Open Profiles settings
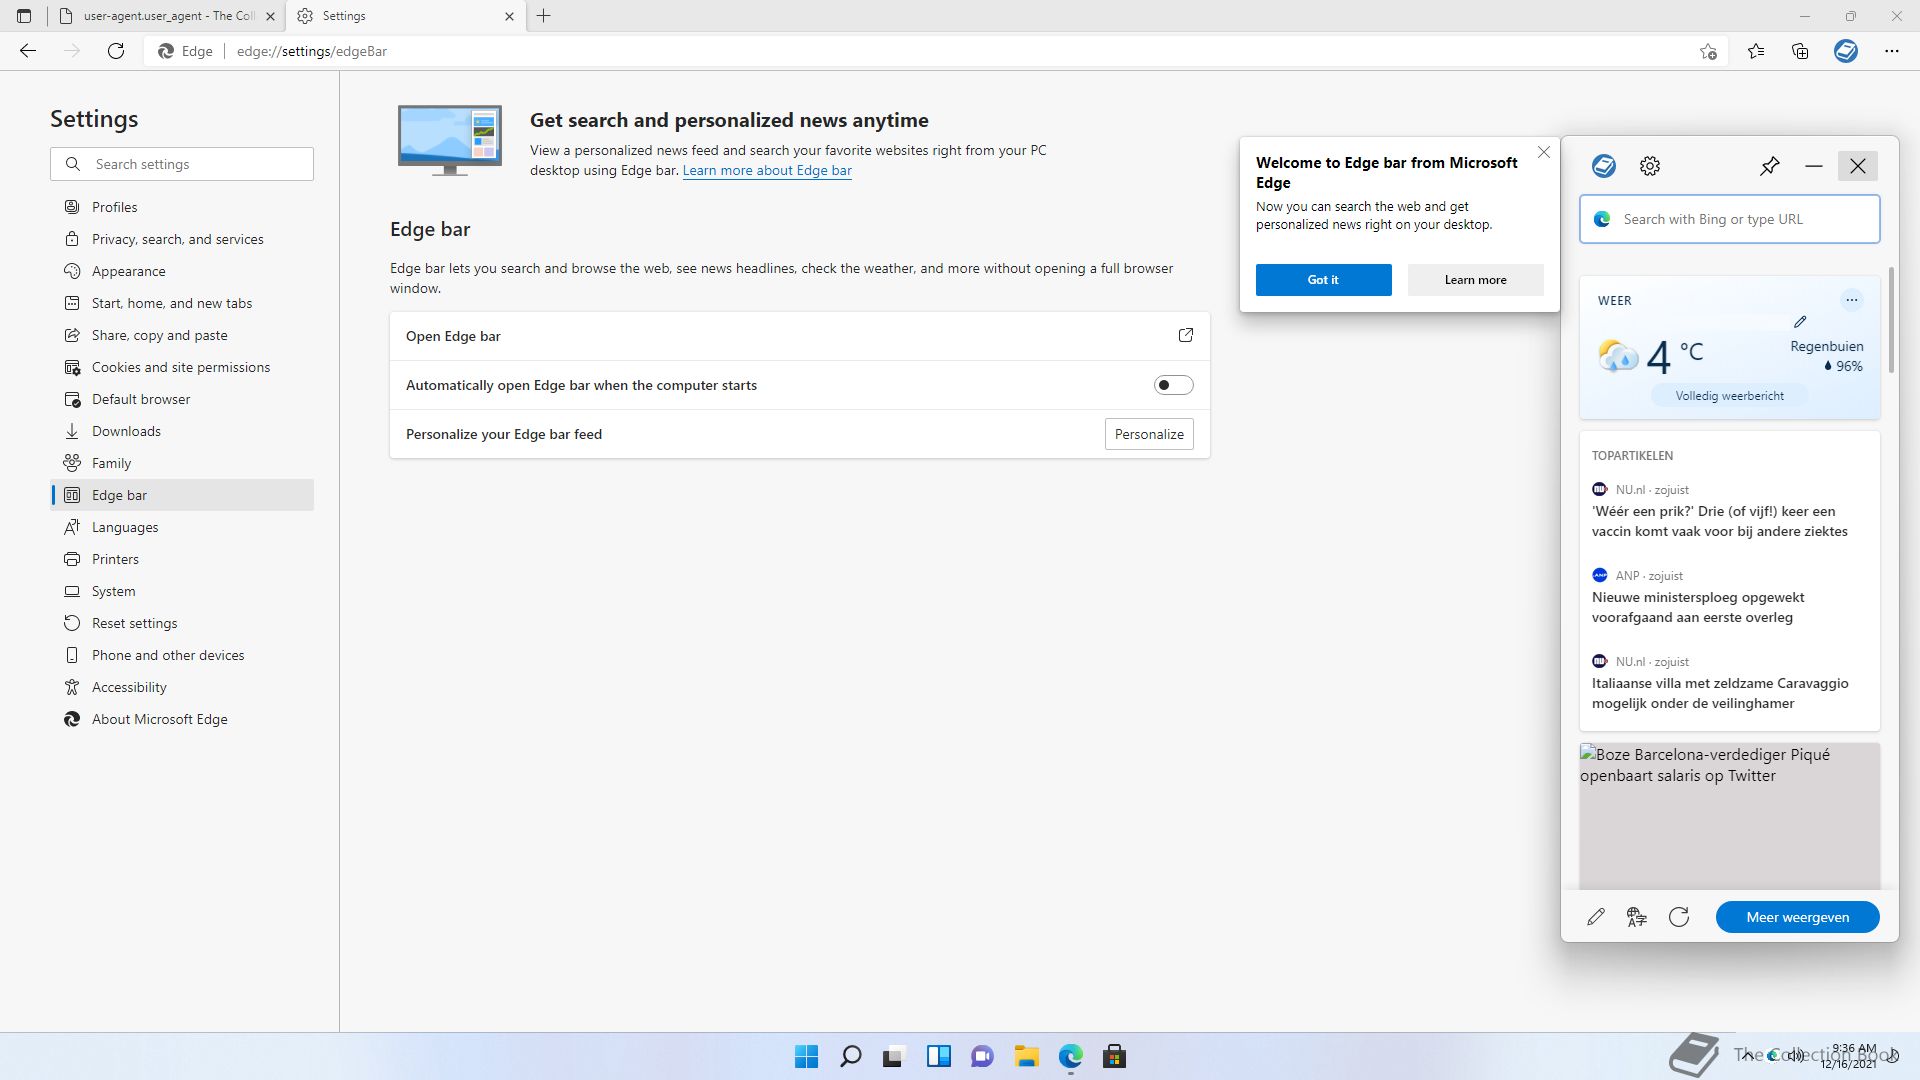The image size is (1920, 1080). tap(182, 207)
